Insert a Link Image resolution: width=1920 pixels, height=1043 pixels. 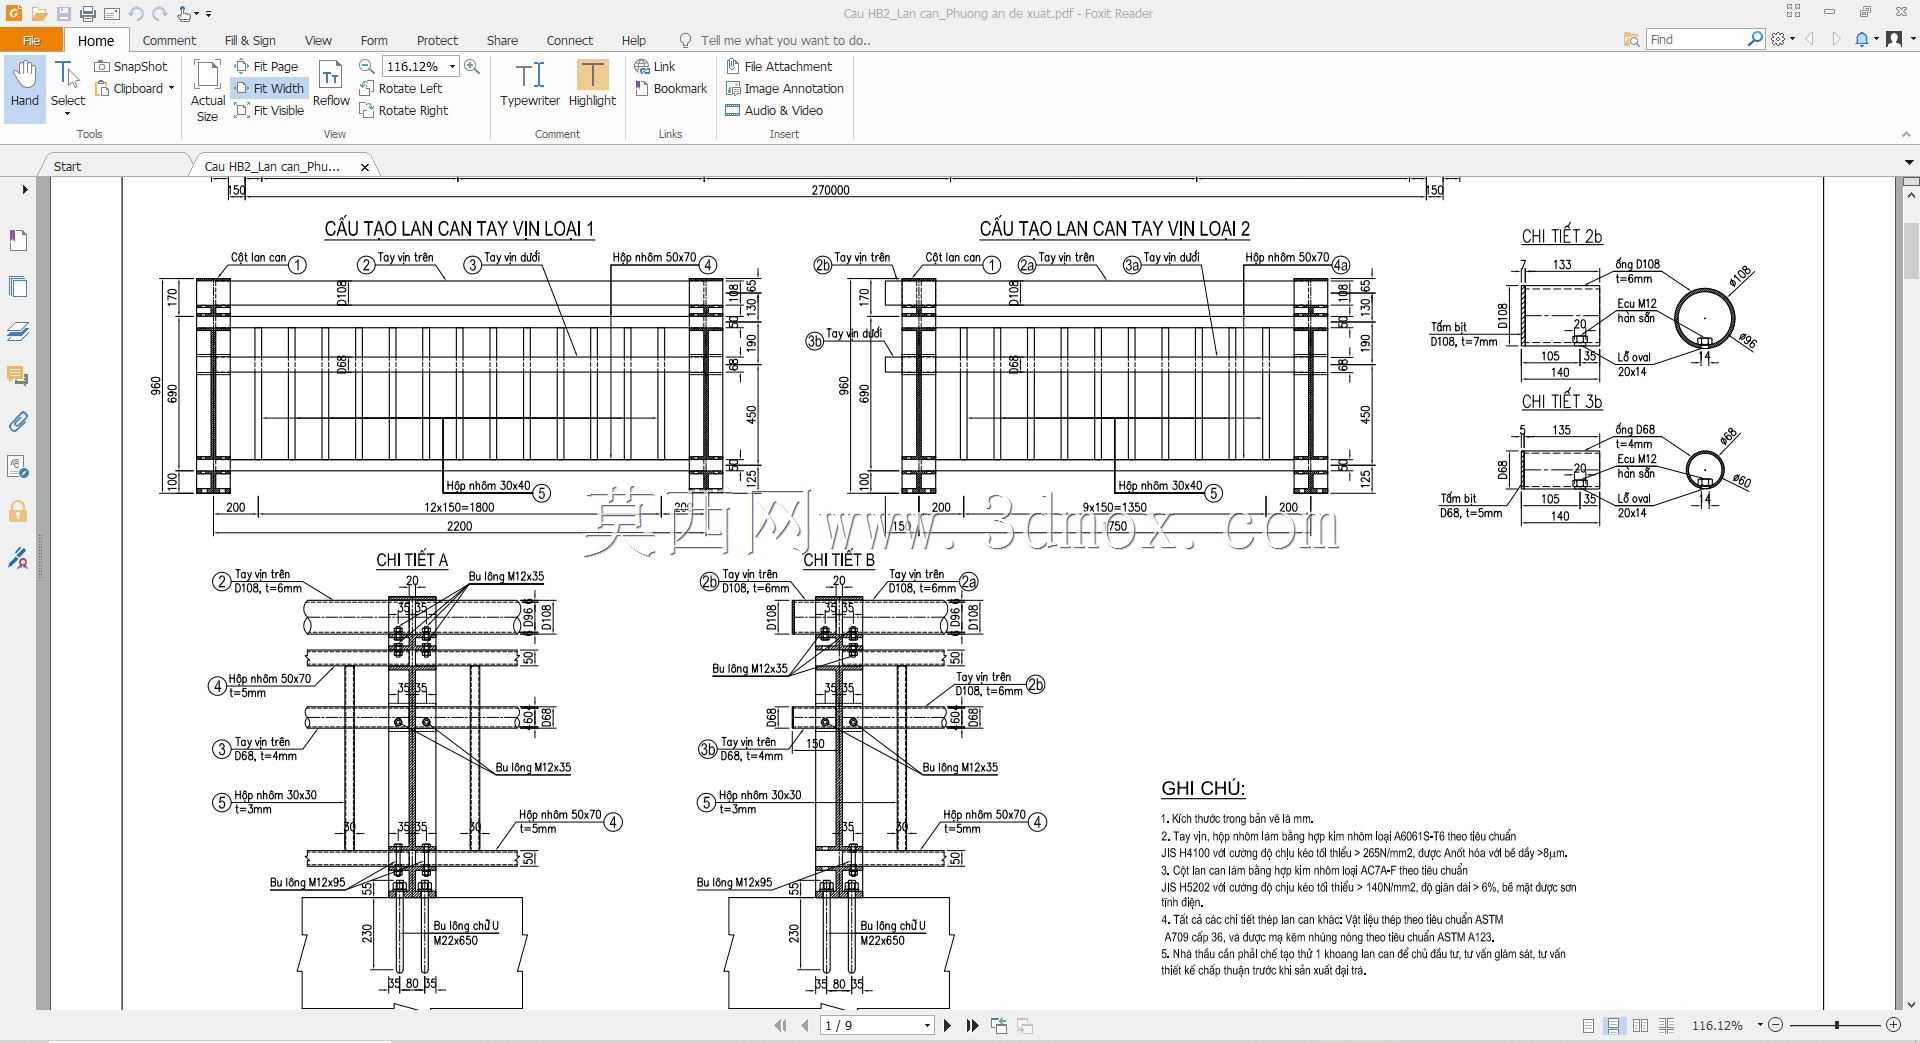655,66
